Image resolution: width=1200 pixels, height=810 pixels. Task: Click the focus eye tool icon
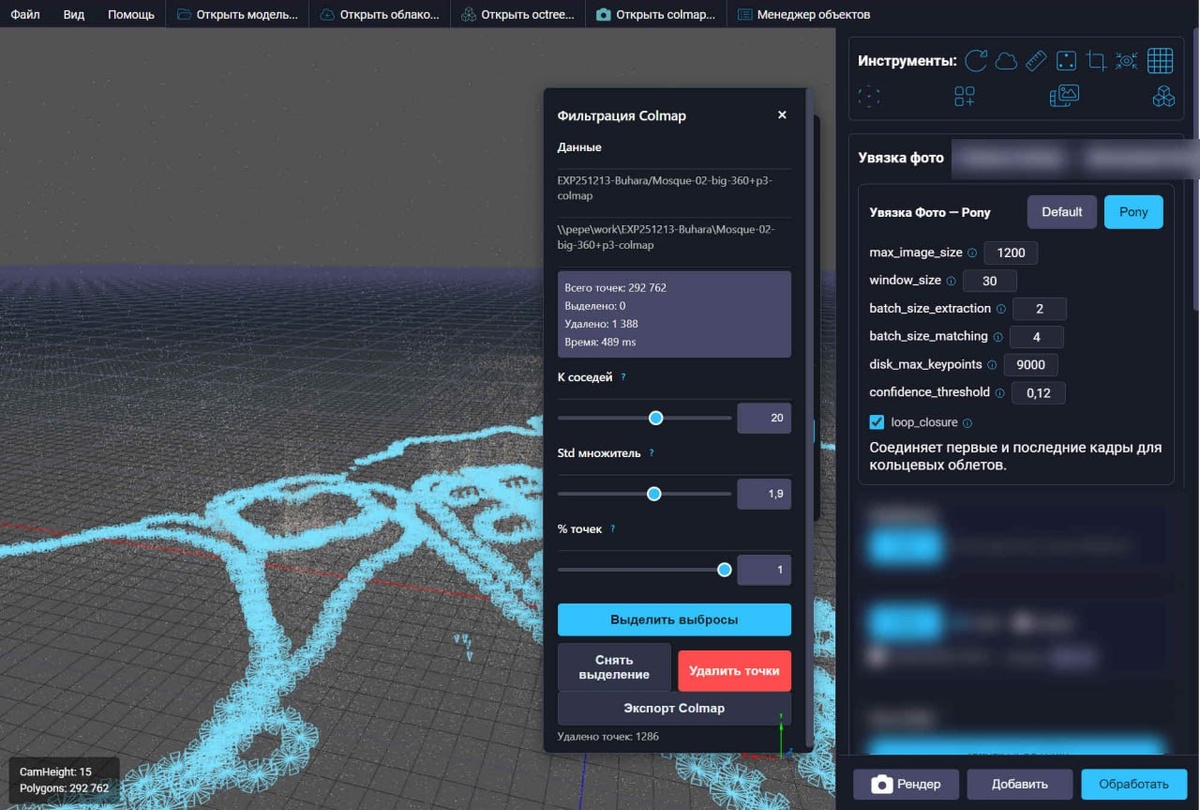click(1126, 61)
